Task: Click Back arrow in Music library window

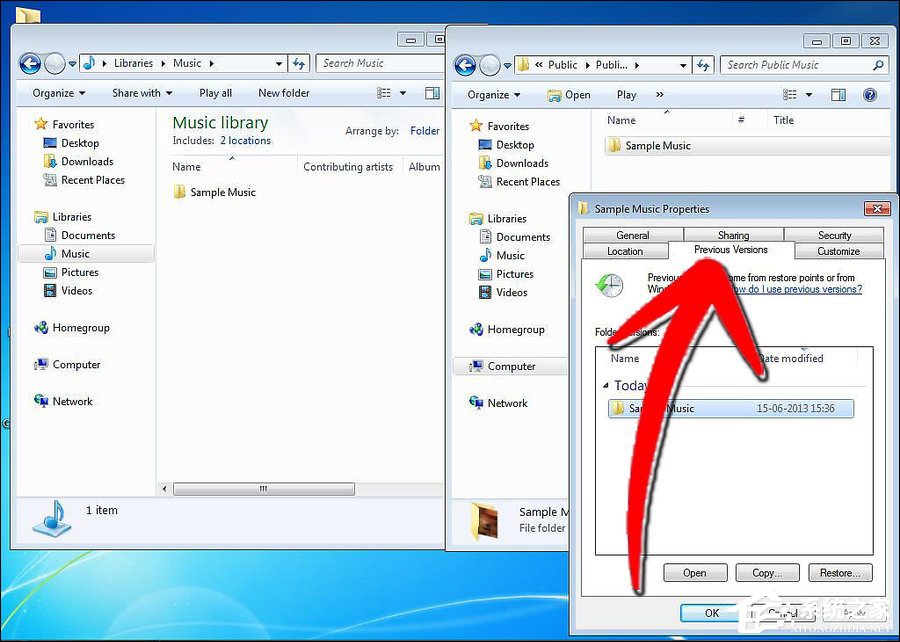Action: pyautogui.click(x=30, y=64)
